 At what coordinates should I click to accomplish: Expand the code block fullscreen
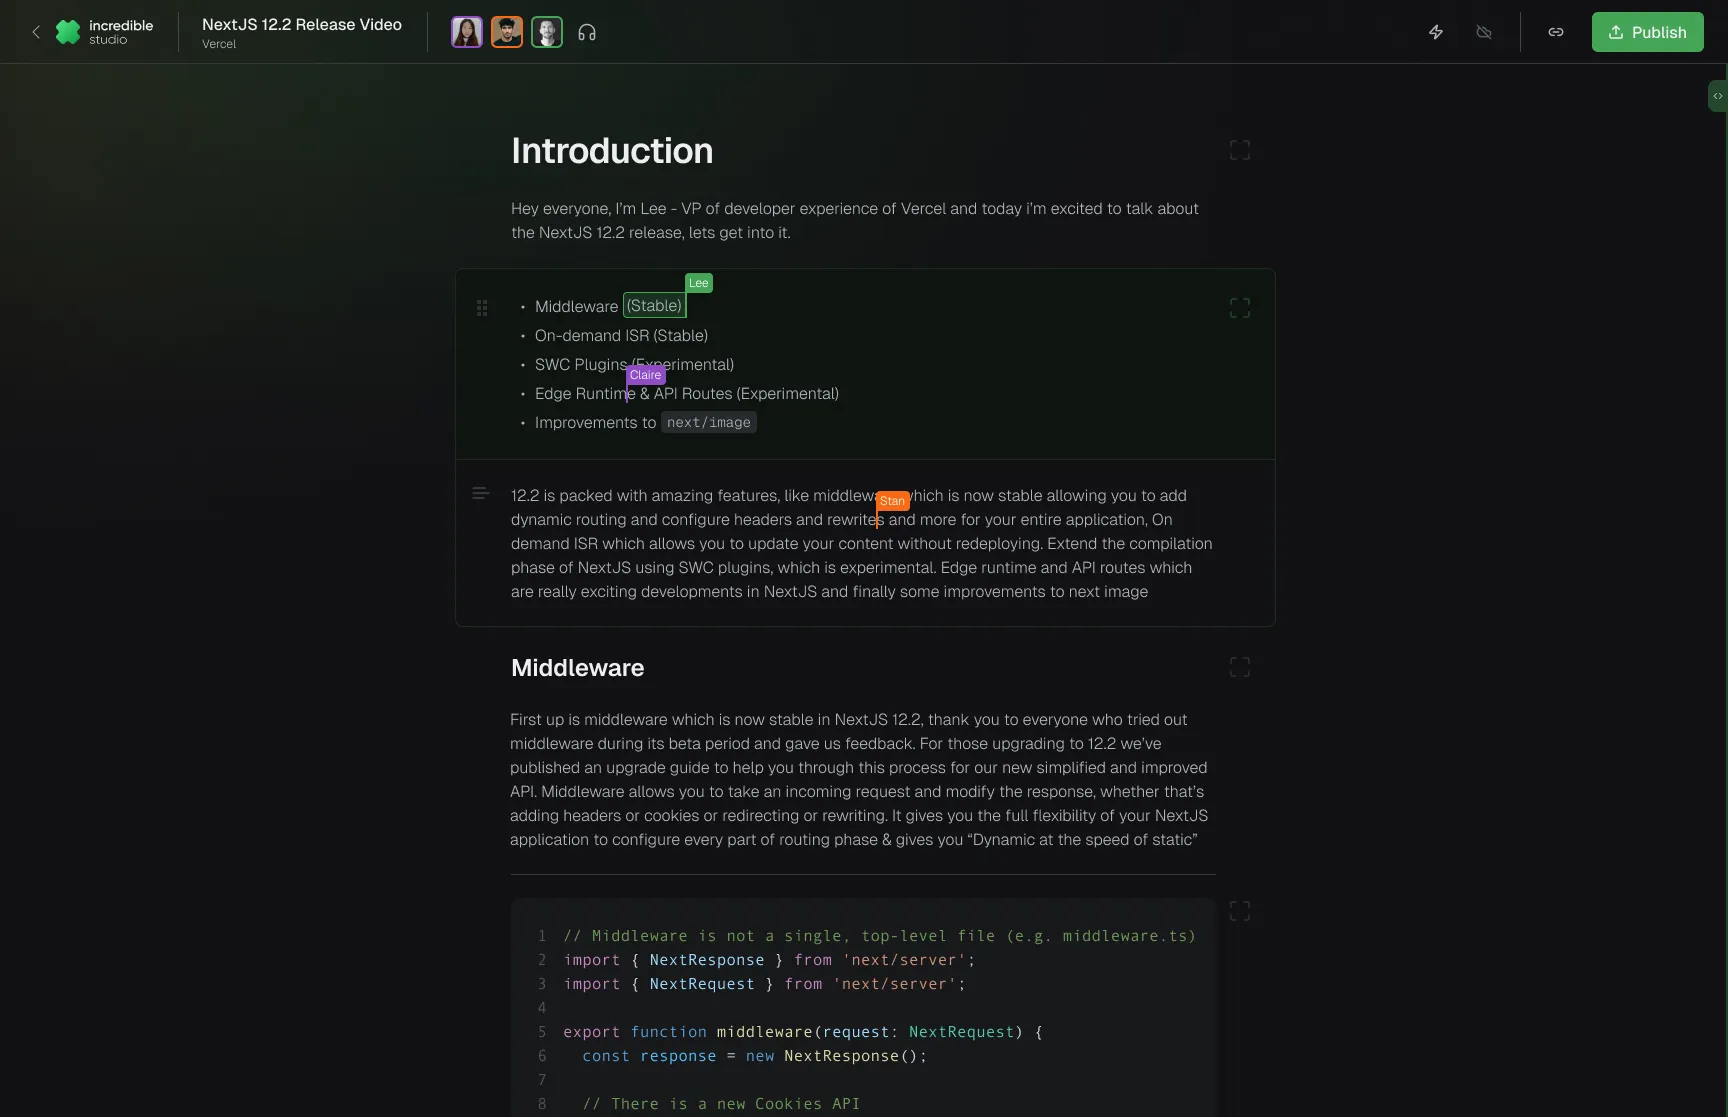point(1240,911)
